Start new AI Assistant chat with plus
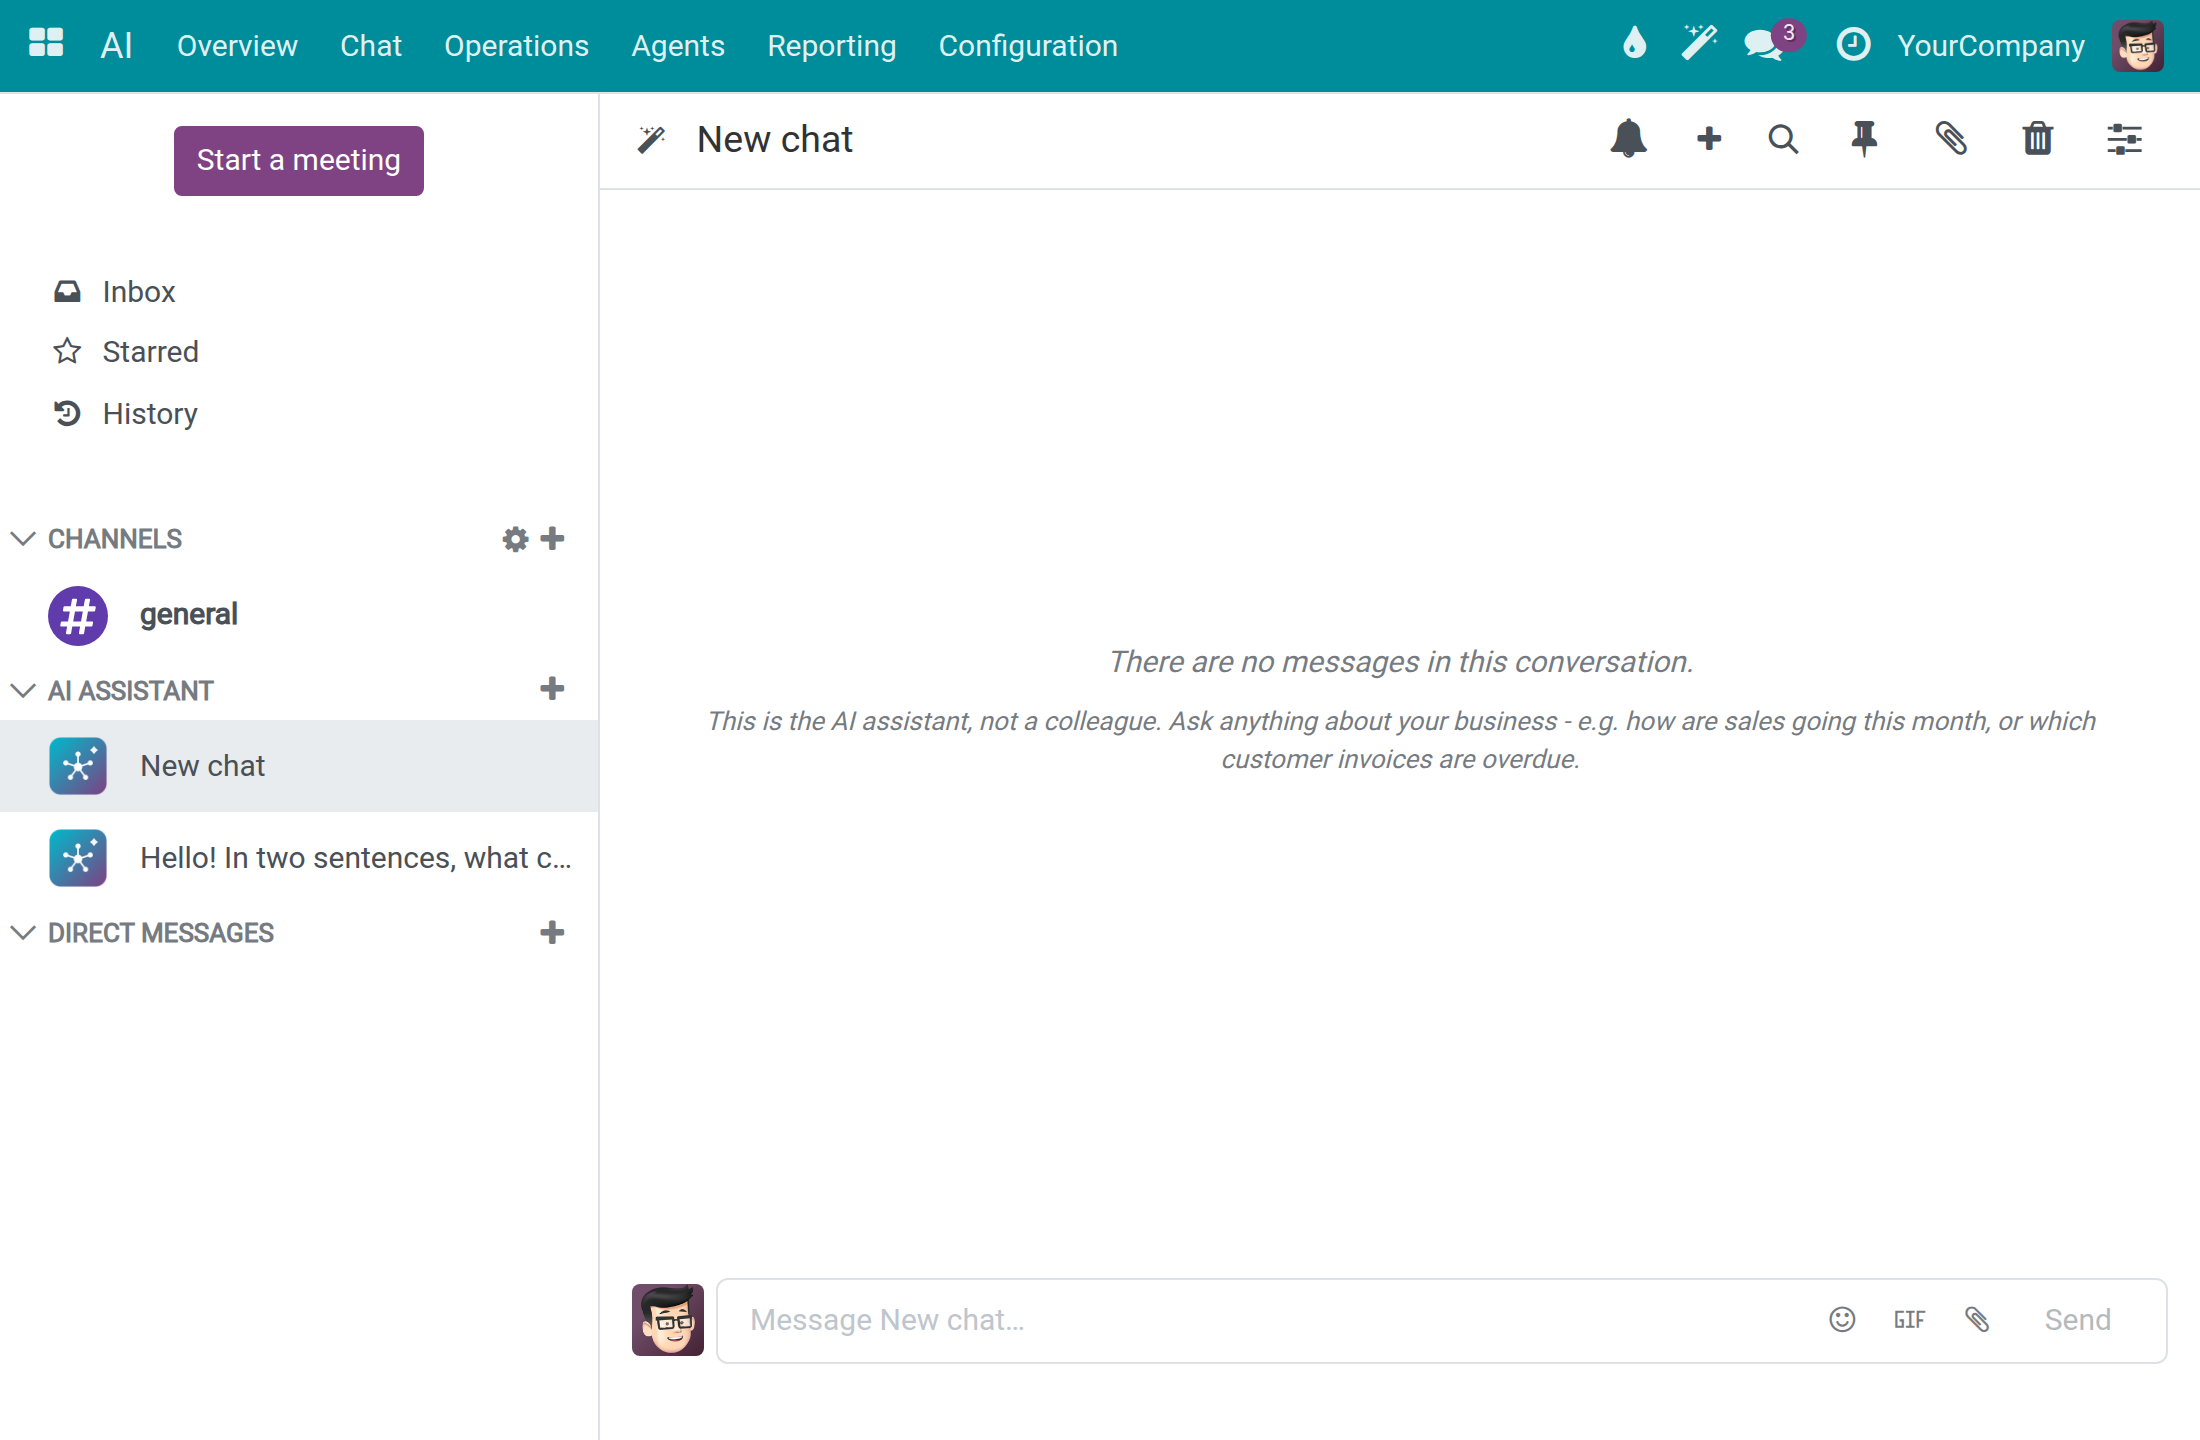Viewport: 2200px width, 1440px height. pyautogui.click(x=552, y=689)
